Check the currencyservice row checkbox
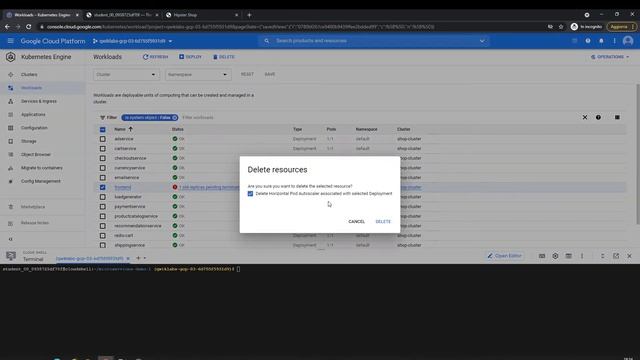This screenshot has width=640, height=360. 102,168
